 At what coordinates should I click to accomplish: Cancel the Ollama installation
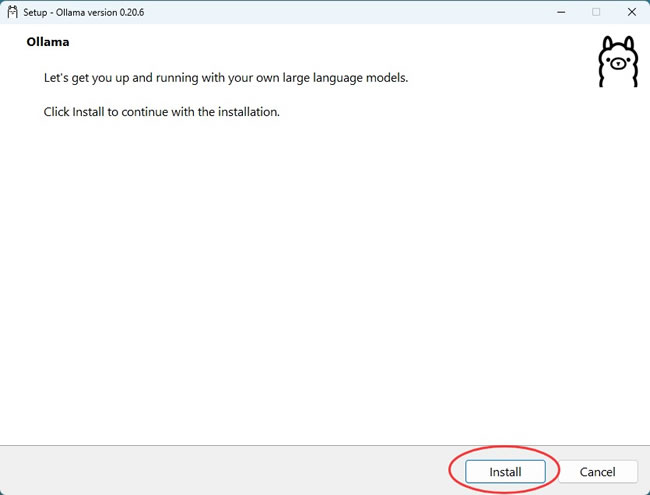(x=597, y=471)
